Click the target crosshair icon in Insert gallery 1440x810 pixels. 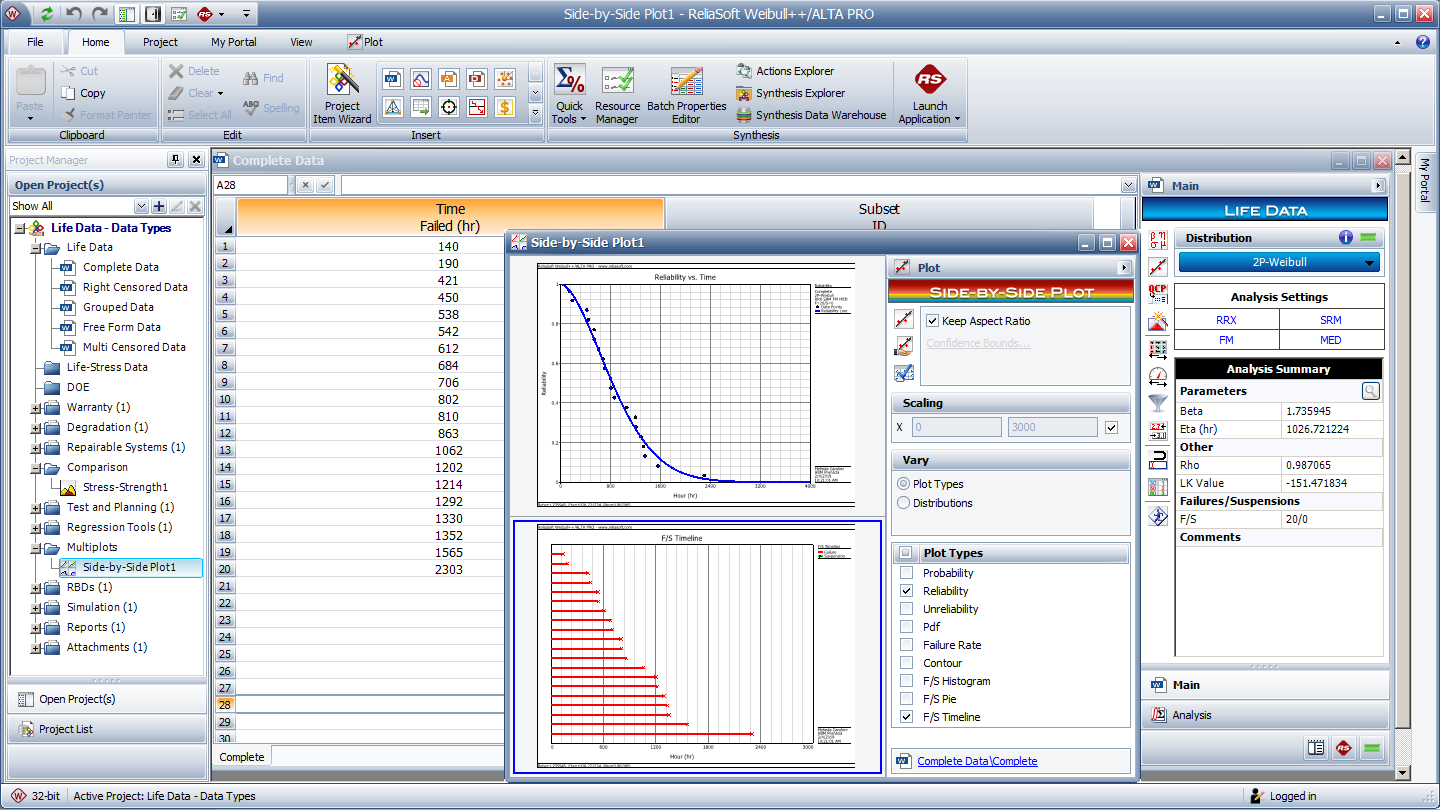pyautogui.click(x=449, y=107)
